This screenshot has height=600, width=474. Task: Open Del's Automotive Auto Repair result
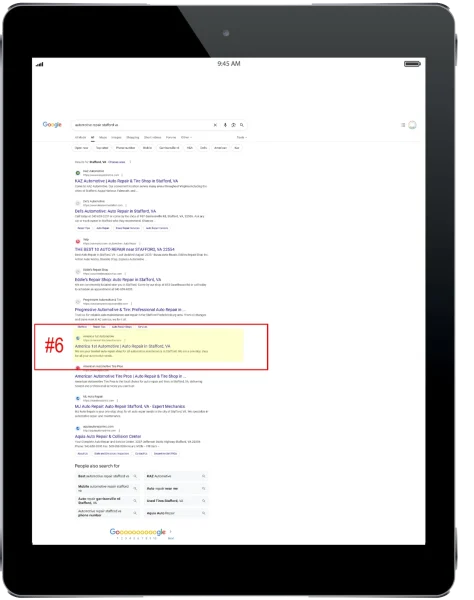(115, 211)
